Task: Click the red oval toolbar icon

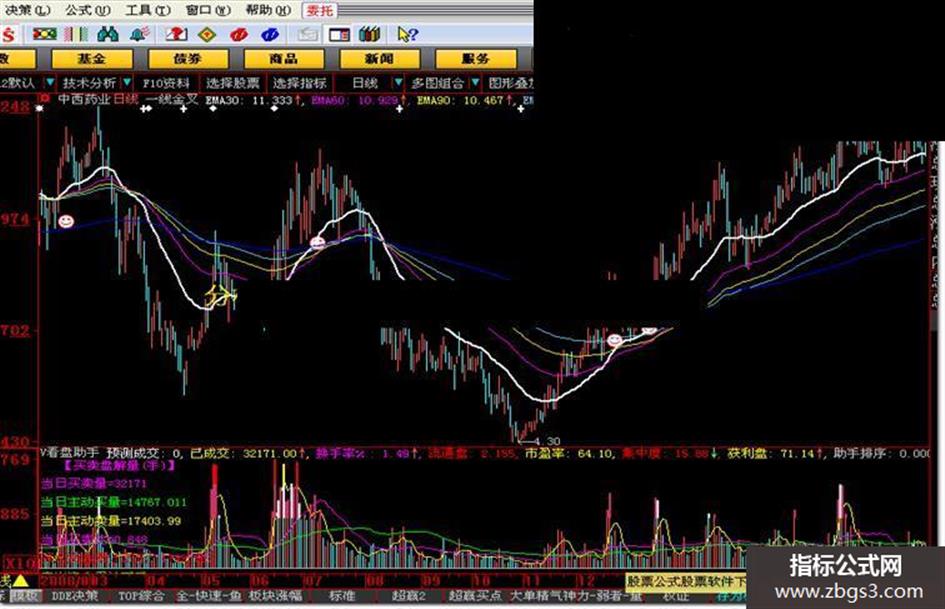Action: tap(239, 34)
